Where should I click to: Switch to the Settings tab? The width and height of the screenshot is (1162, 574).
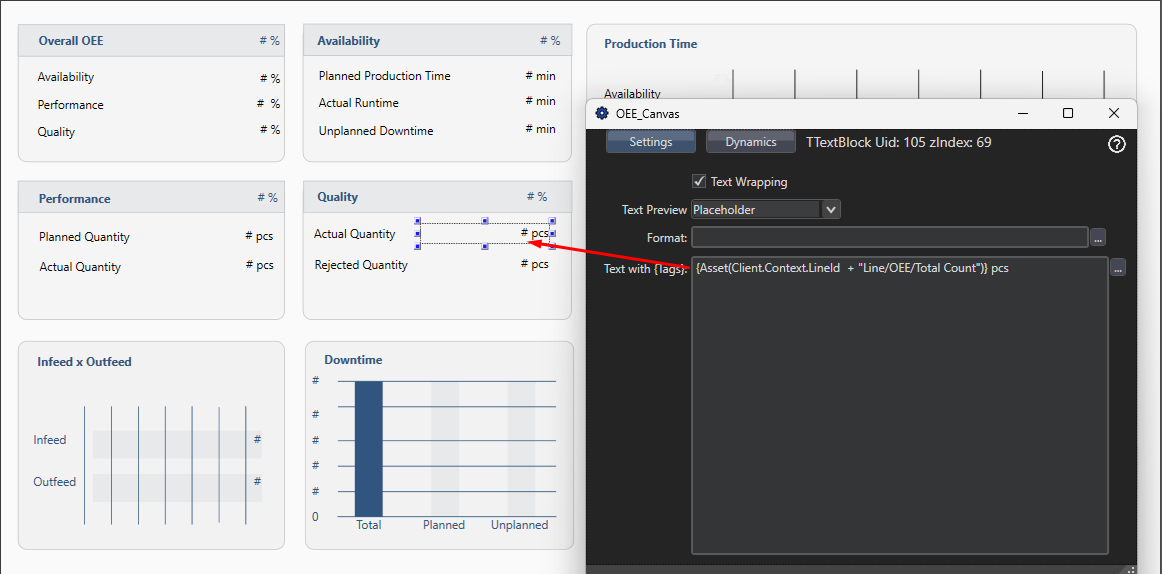[650, 142]
